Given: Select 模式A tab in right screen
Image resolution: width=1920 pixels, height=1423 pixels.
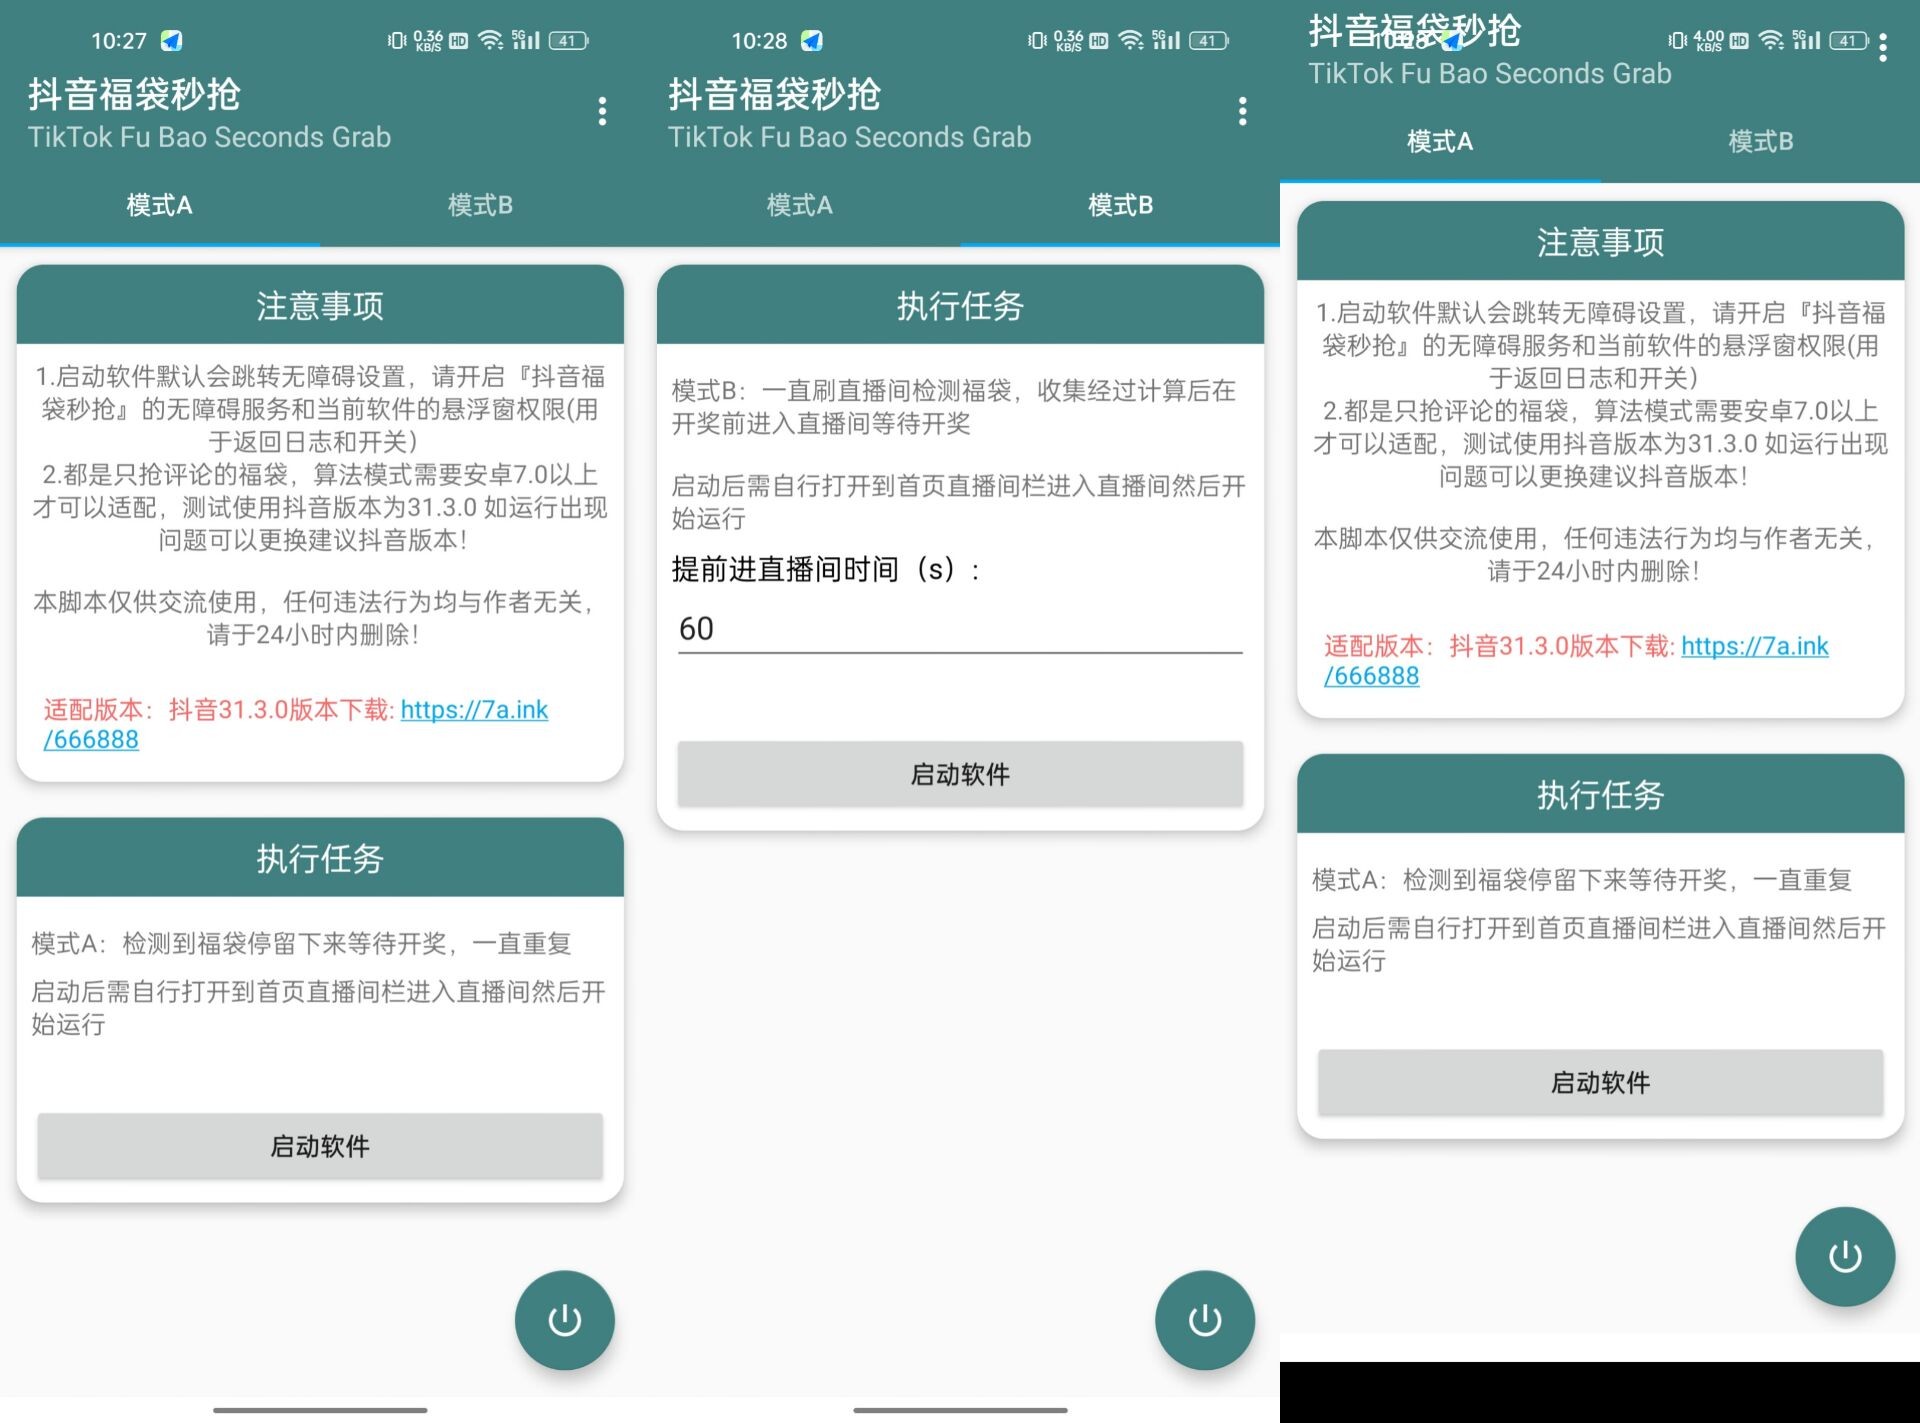Looking at the screenshot, I should point(1440,141).
